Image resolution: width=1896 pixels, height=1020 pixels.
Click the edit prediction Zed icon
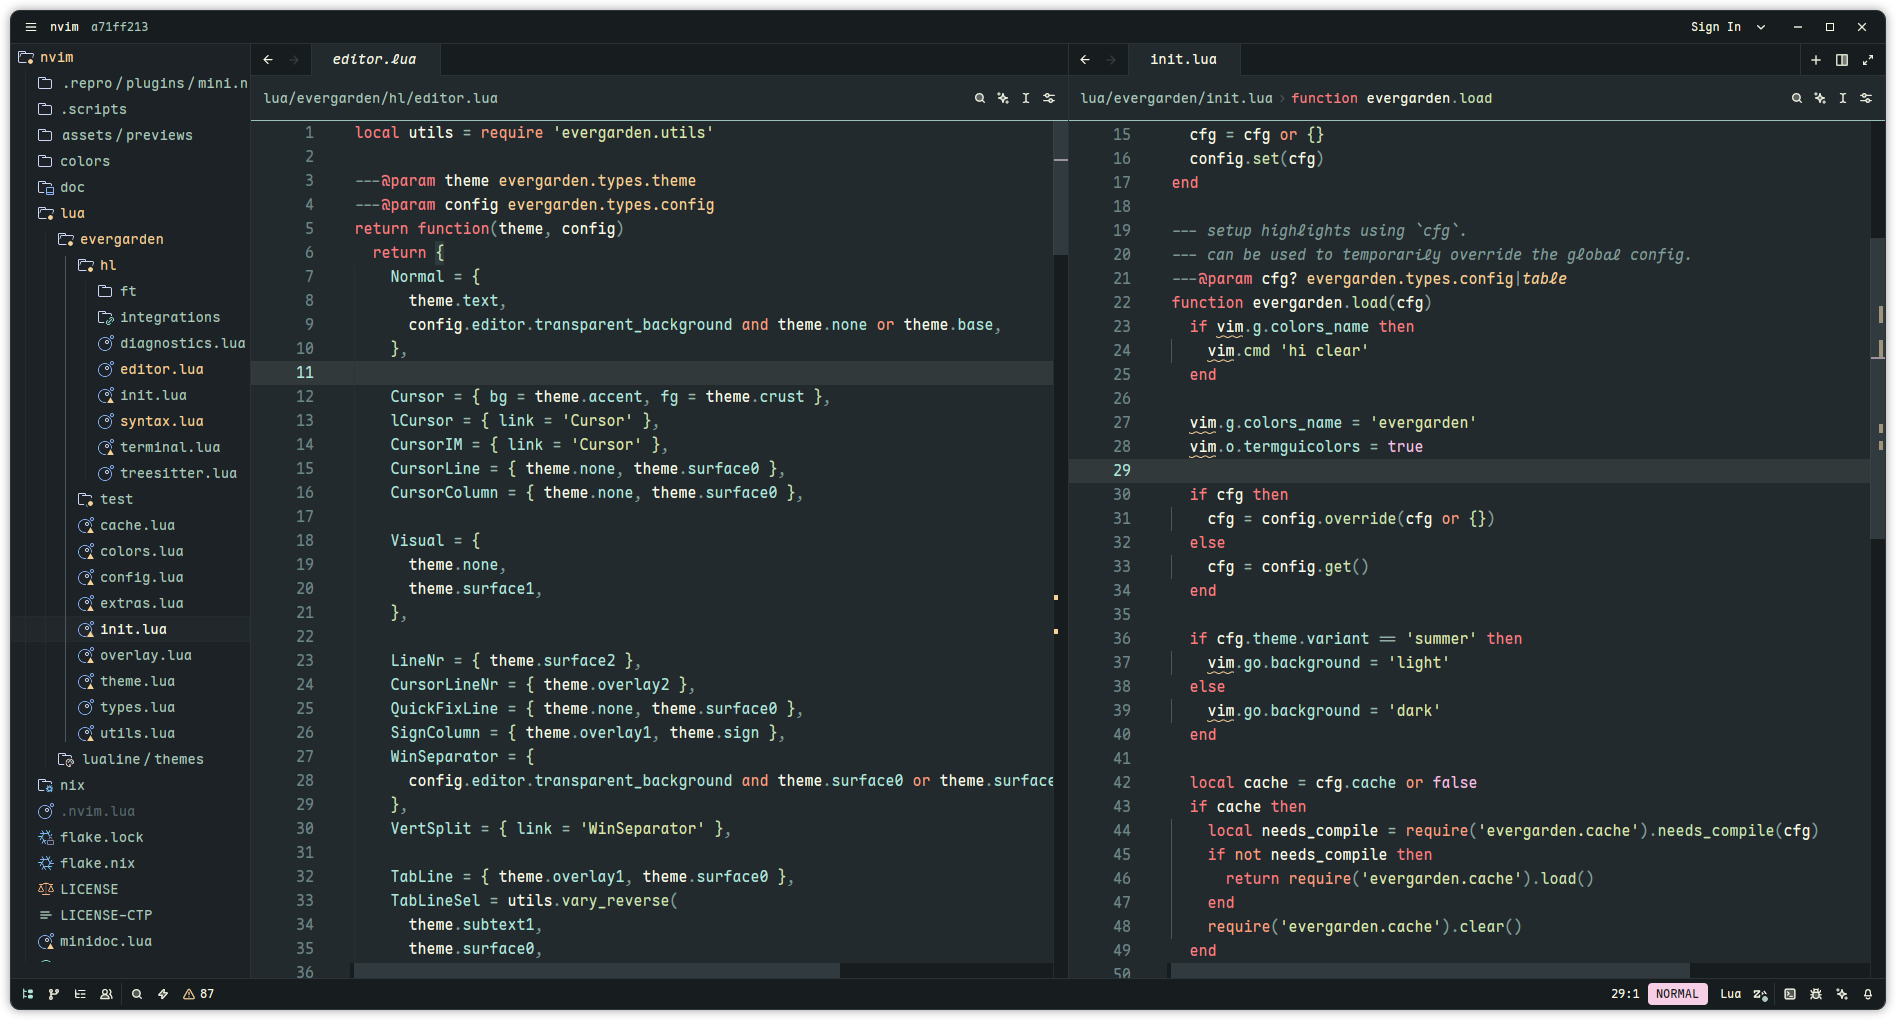pyautogui.click(x=1760, y=994)
